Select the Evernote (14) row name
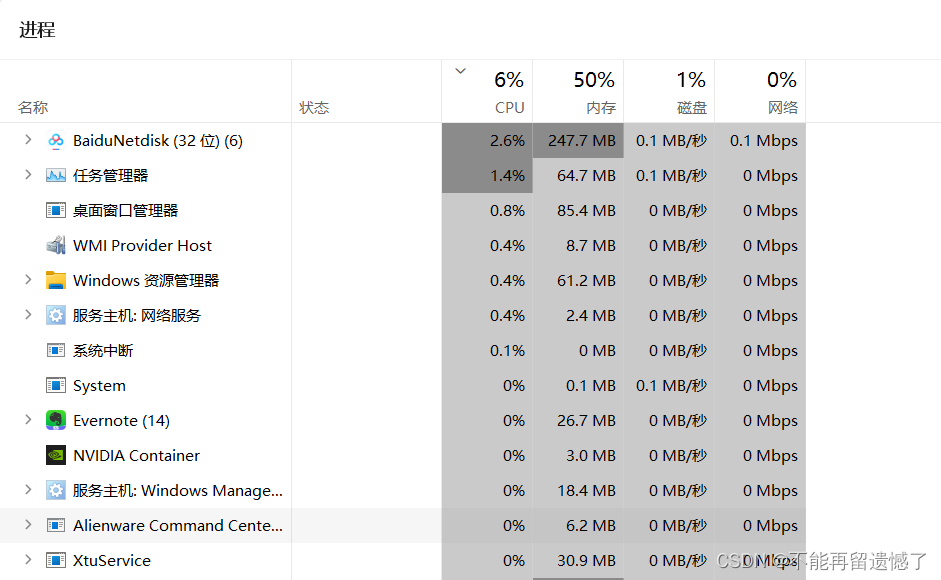 coord(121,420)
